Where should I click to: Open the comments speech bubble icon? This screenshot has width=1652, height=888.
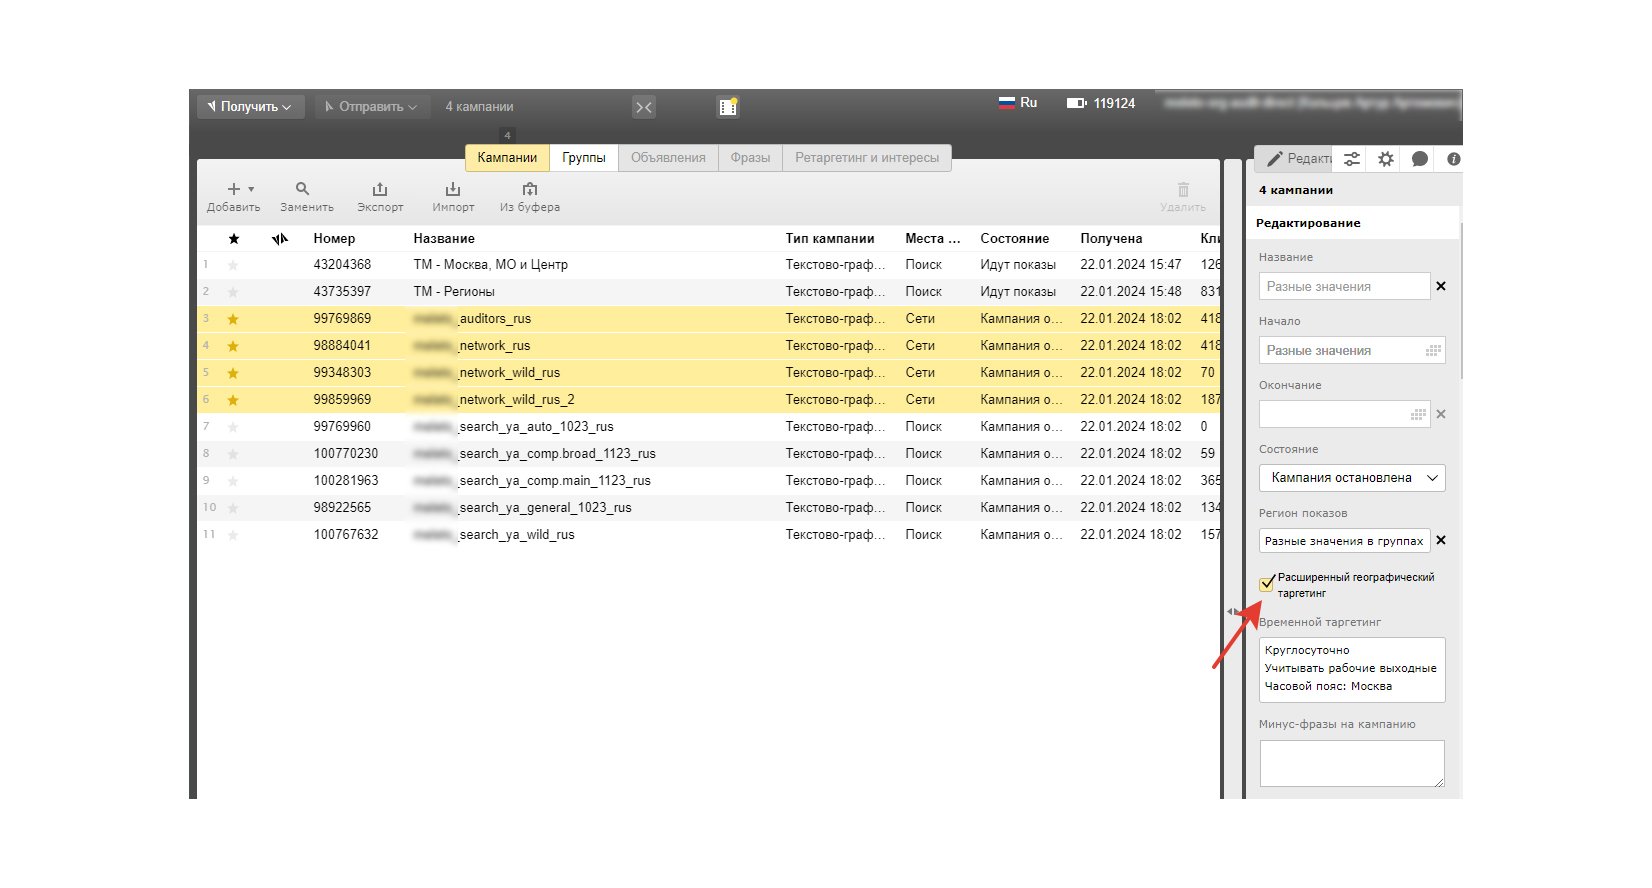pos(1419,159)
